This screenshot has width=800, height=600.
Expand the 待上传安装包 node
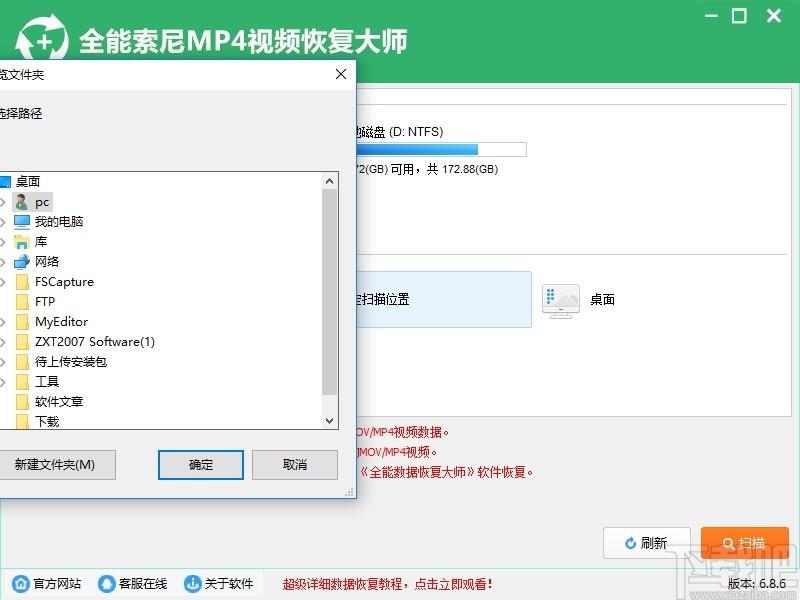3,362
